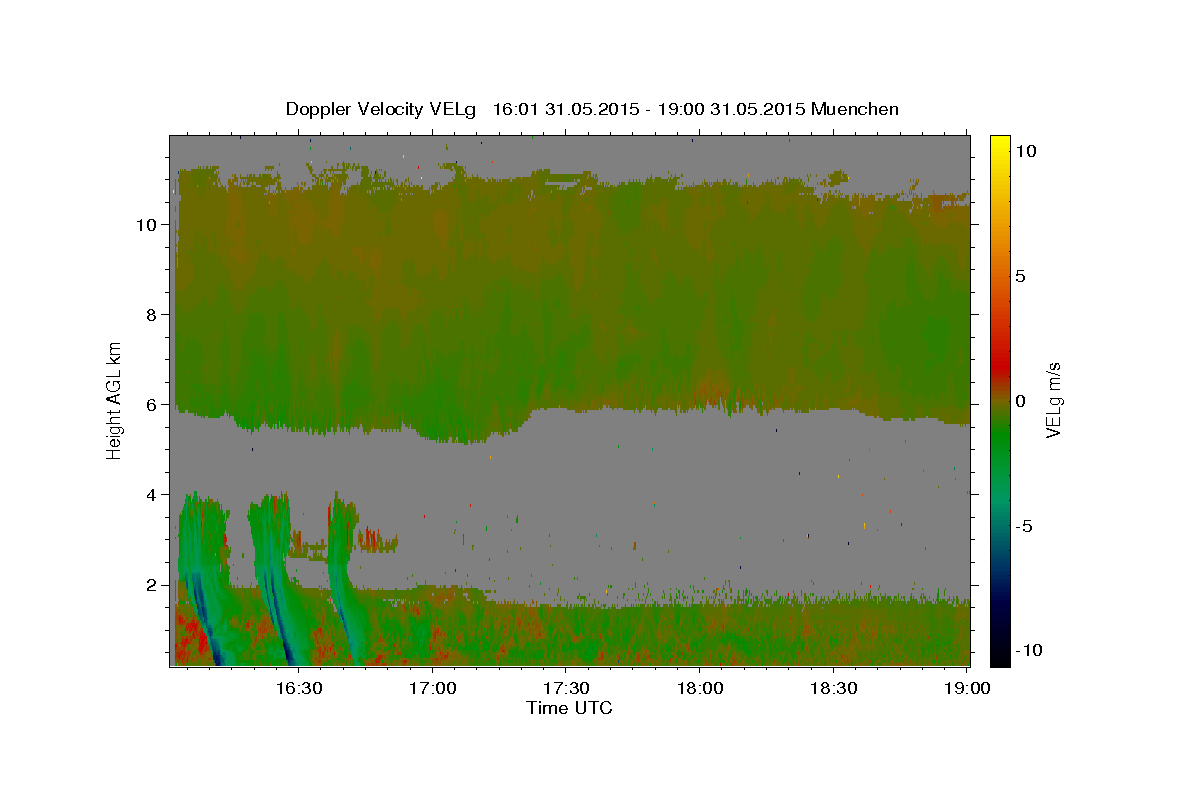This screenshot has width=1200, height=800.
Task: Click the plot title Doppler Velocity VELg
Action: click(592, 109)
